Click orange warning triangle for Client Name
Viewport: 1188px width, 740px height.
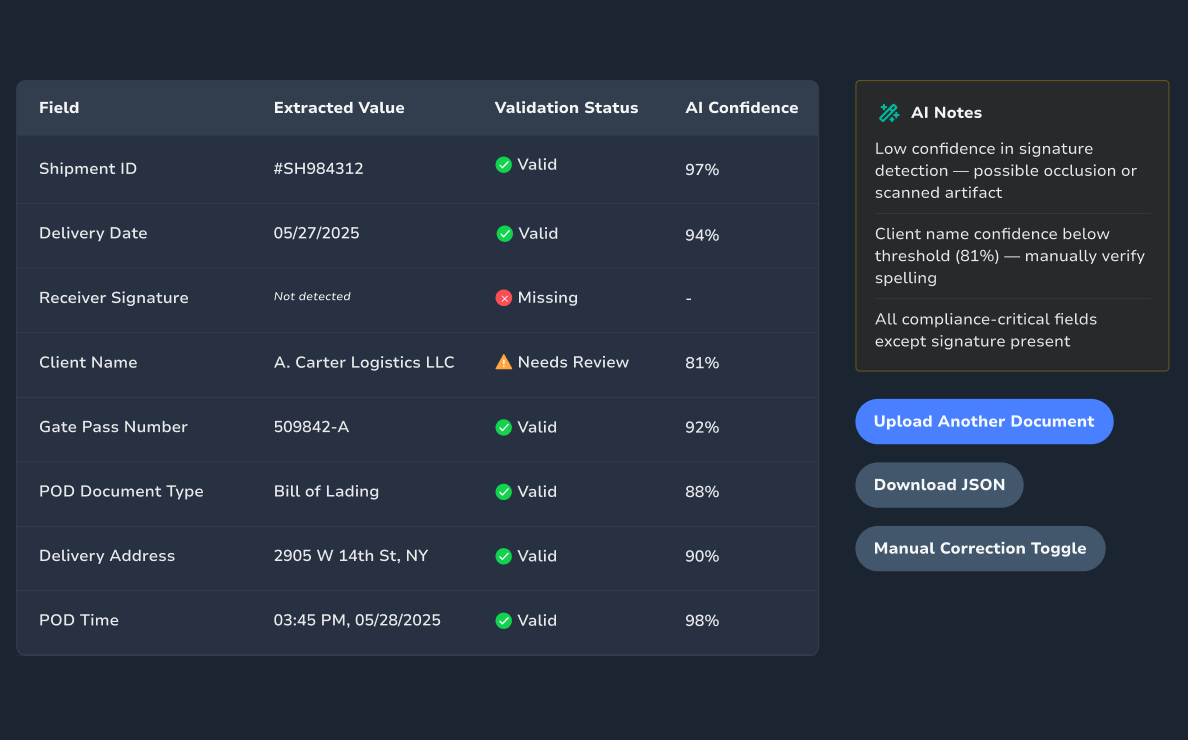coord(504,362)
